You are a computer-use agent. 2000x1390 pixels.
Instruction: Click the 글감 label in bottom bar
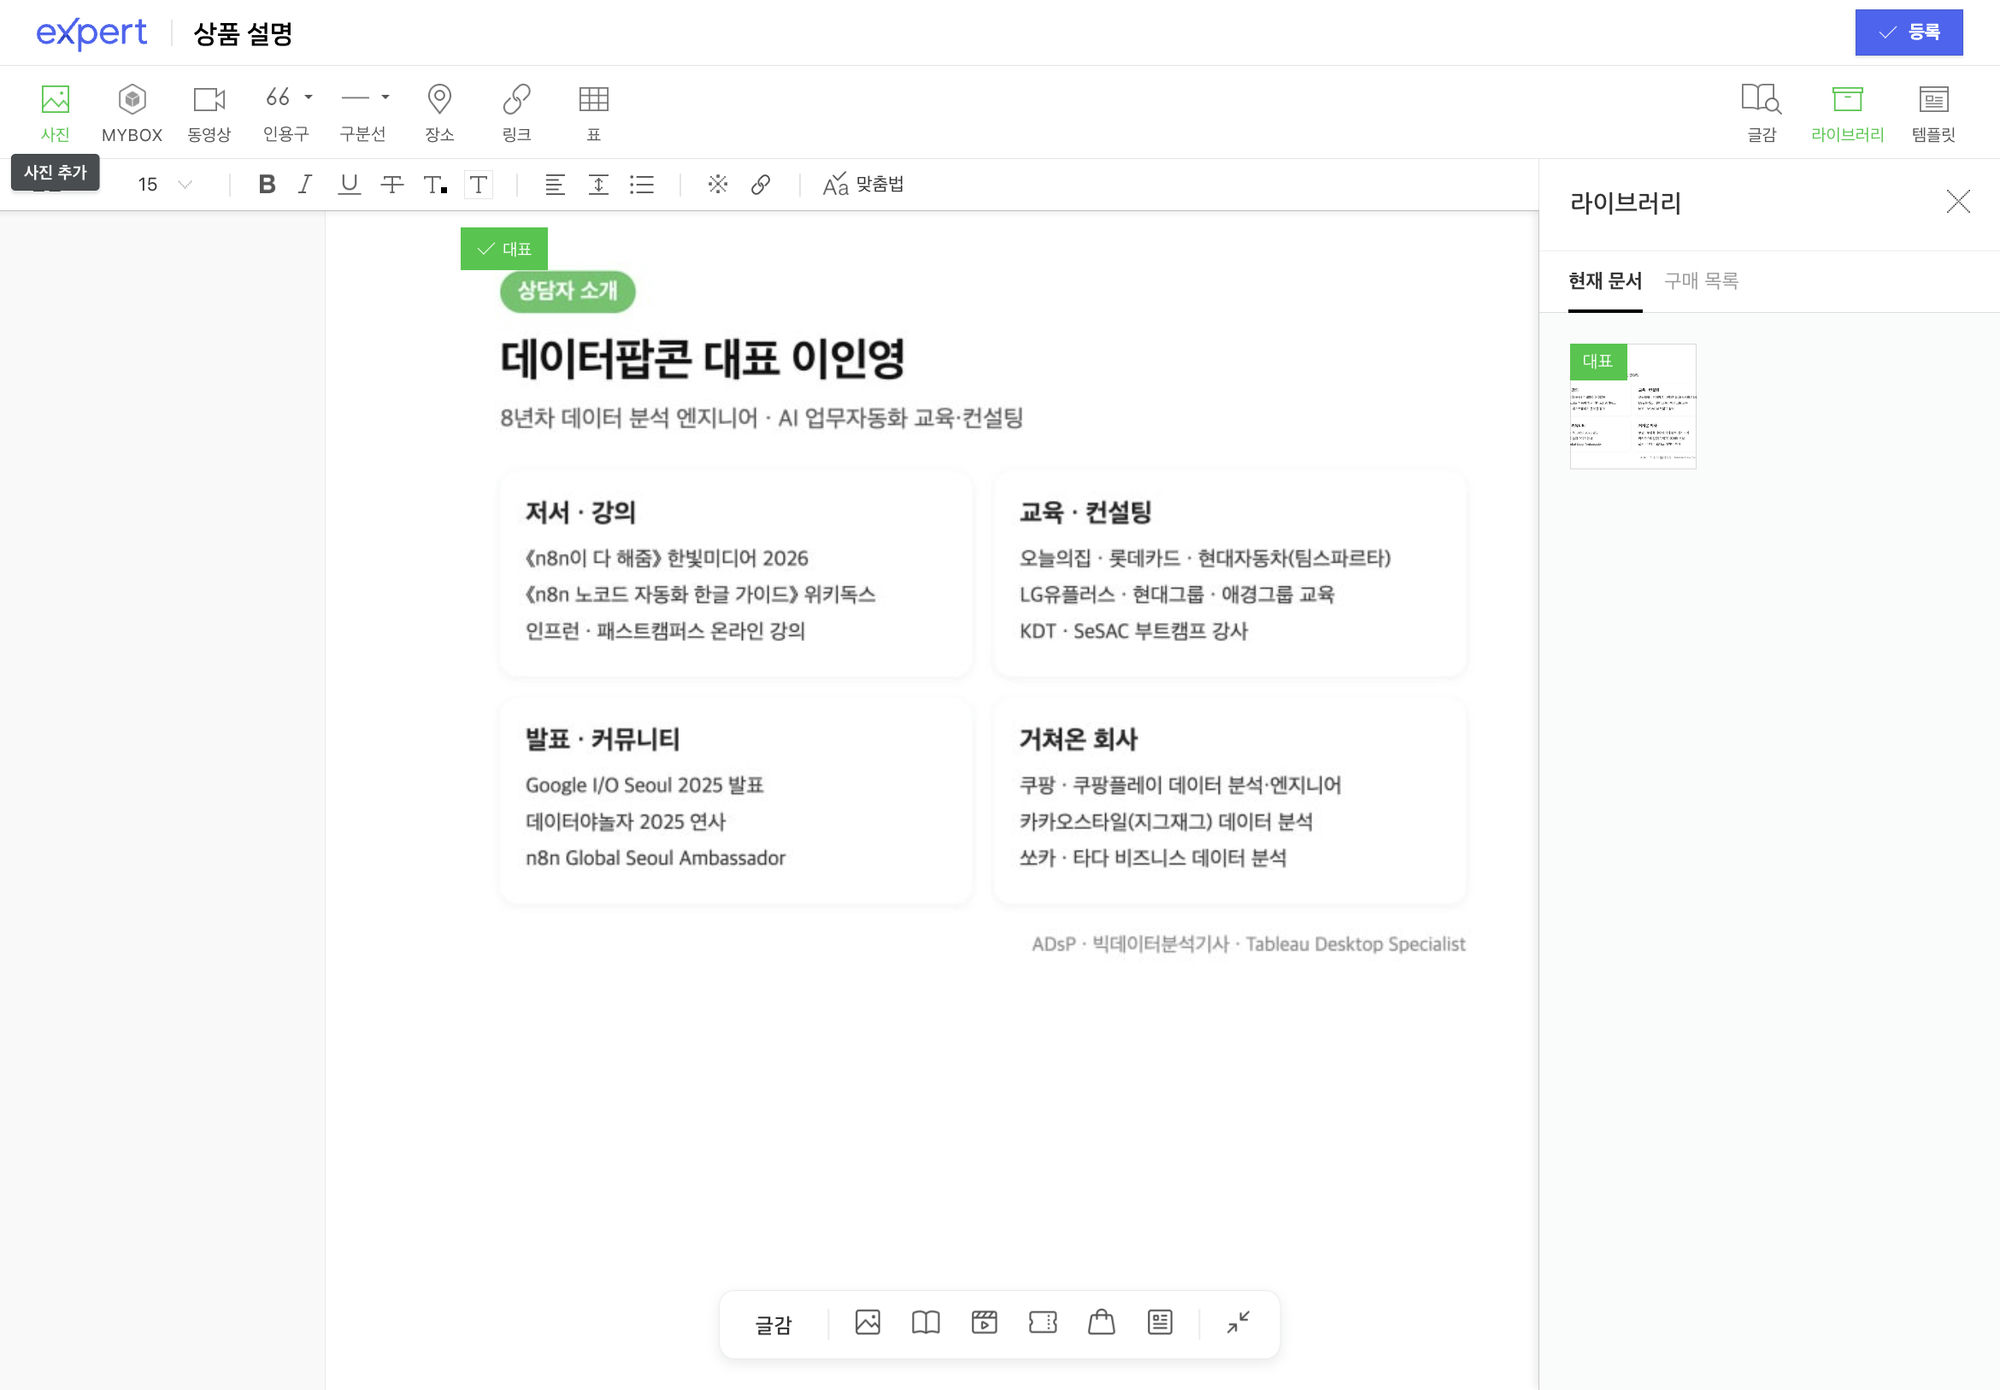click(x=773, y=1324)
